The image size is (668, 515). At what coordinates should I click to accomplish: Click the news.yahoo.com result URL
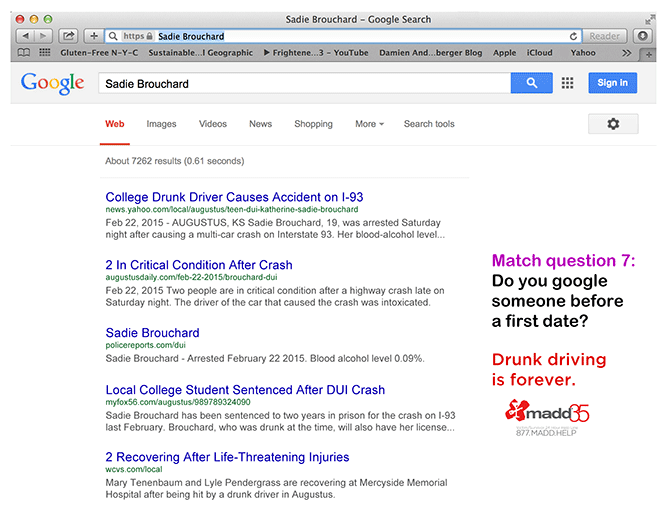tap(232, 210)
